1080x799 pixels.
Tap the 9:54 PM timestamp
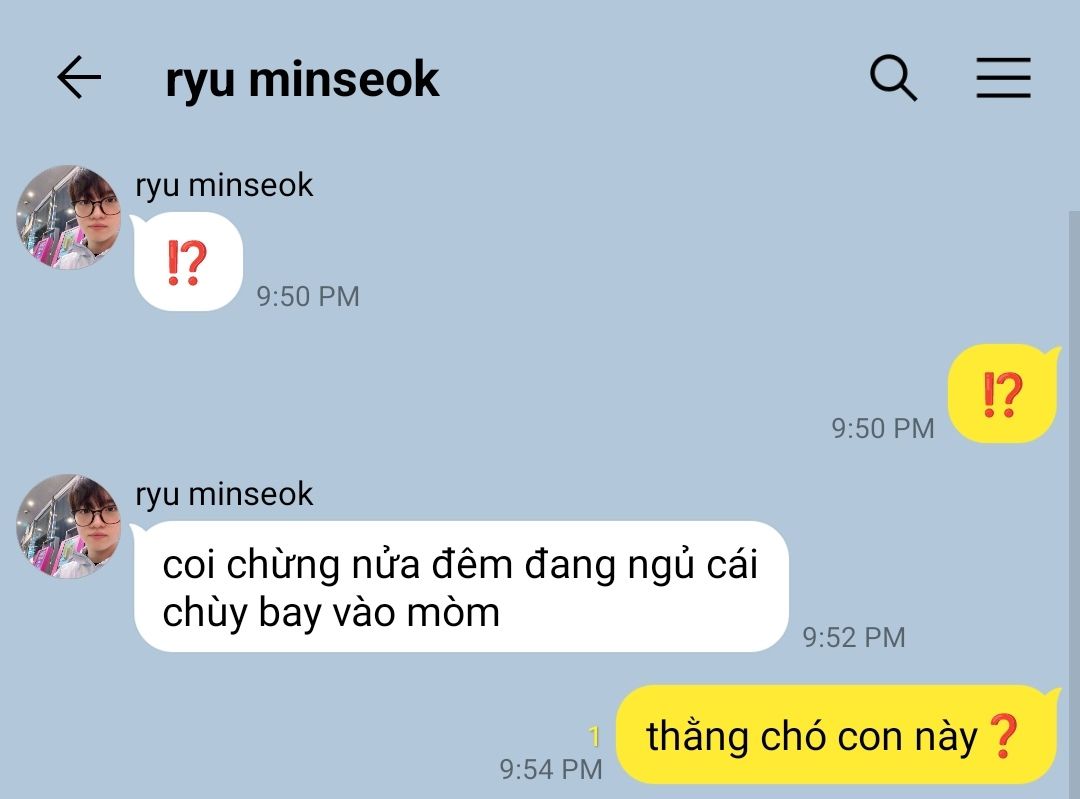click(x=551, y=769)
